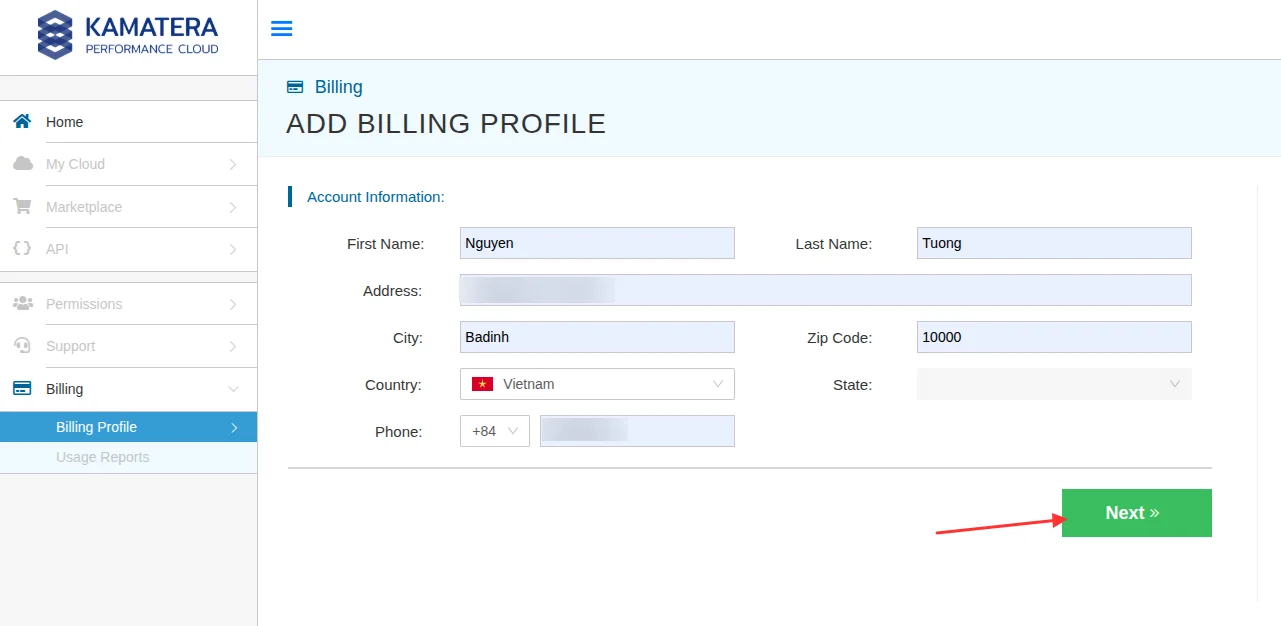
Task: Click the Zip Code label
Action: coord(840,338)
